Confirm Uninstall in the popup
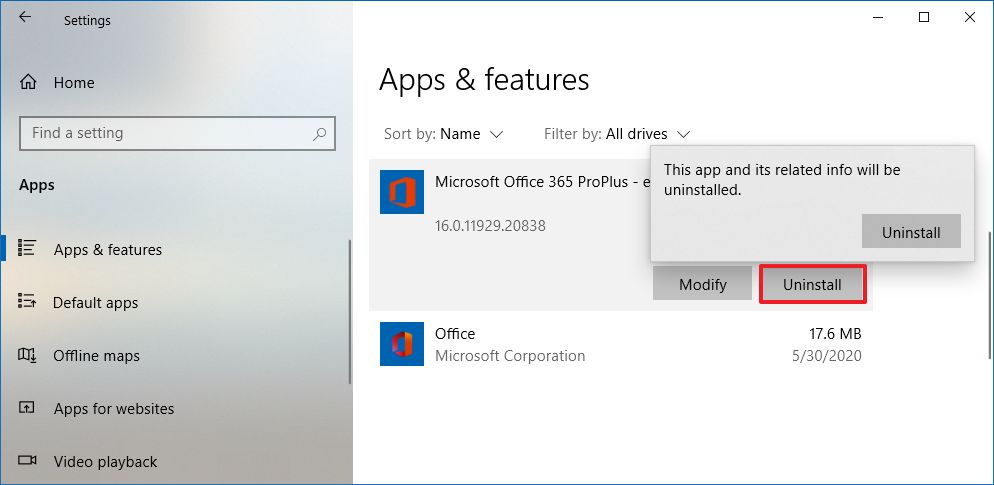The image size is (994, 485). [x=910, y=232]
